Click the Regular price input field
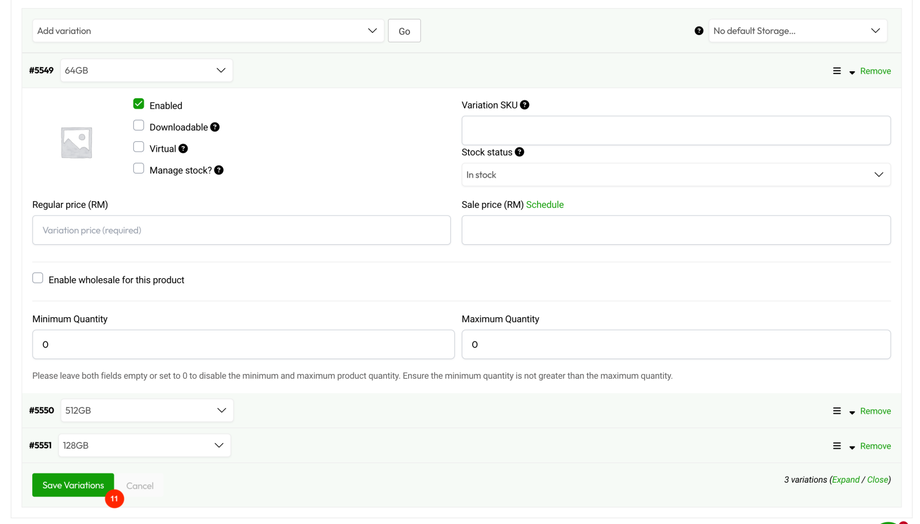Viewport: 920px width, 524px height. click(241, 230)
